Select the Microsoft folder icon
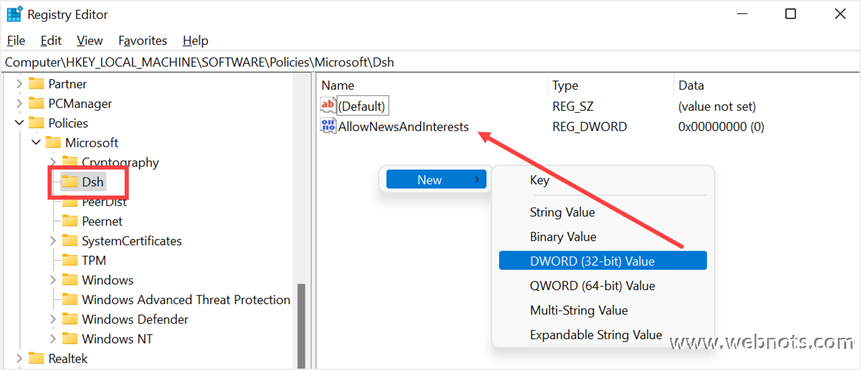Viewport: 861px width, 370px height. 53,143
